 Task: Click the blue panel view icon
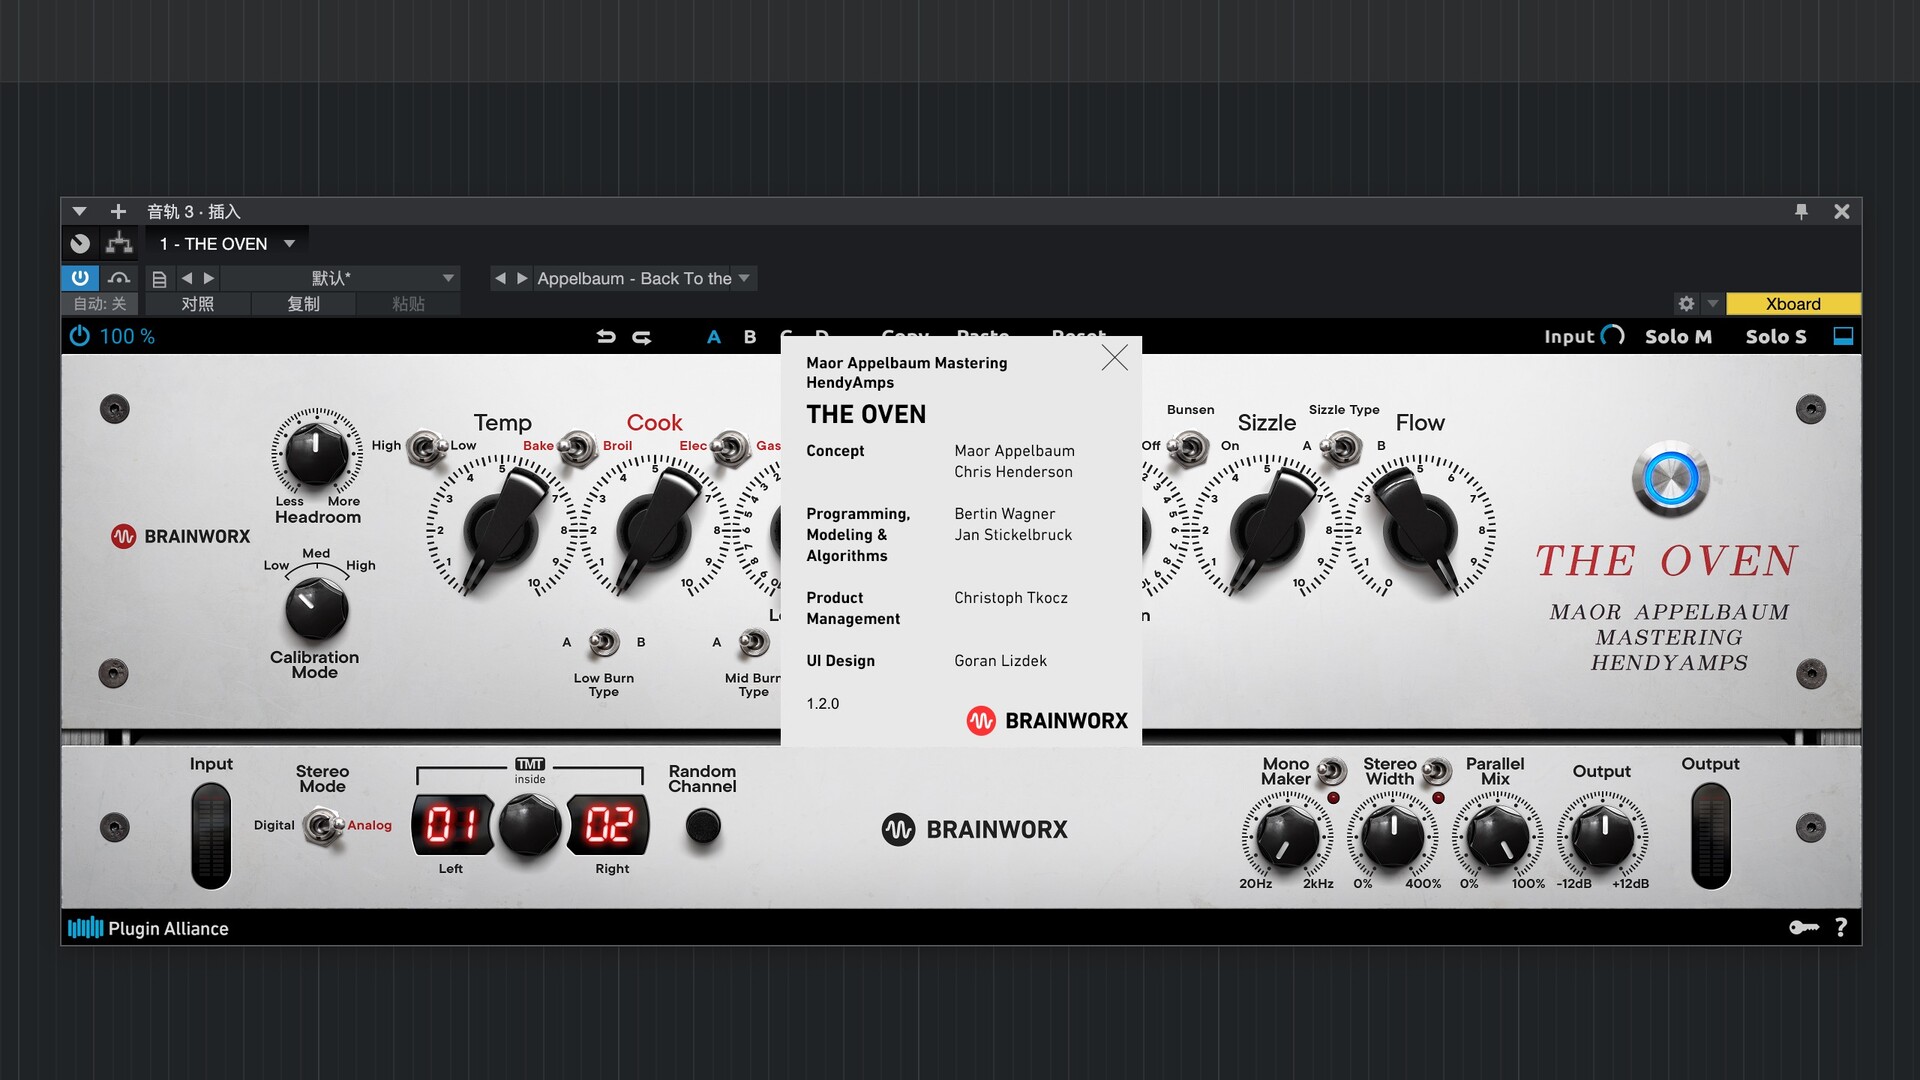tap(1843, 336)
